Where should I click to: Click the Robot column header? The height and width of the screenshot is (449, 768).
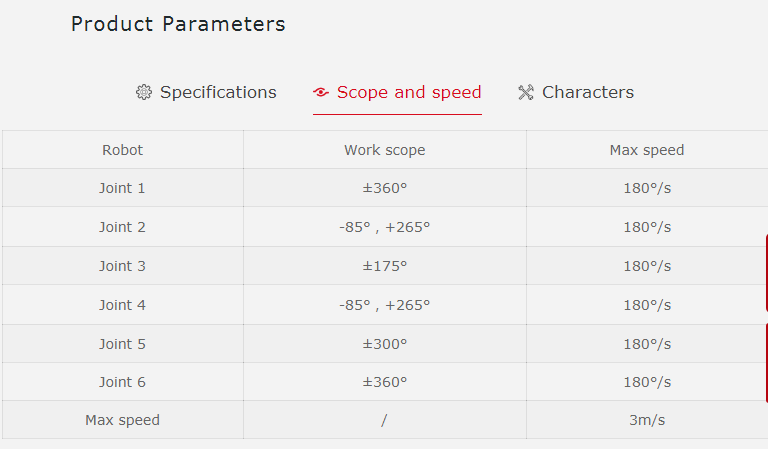122,150
